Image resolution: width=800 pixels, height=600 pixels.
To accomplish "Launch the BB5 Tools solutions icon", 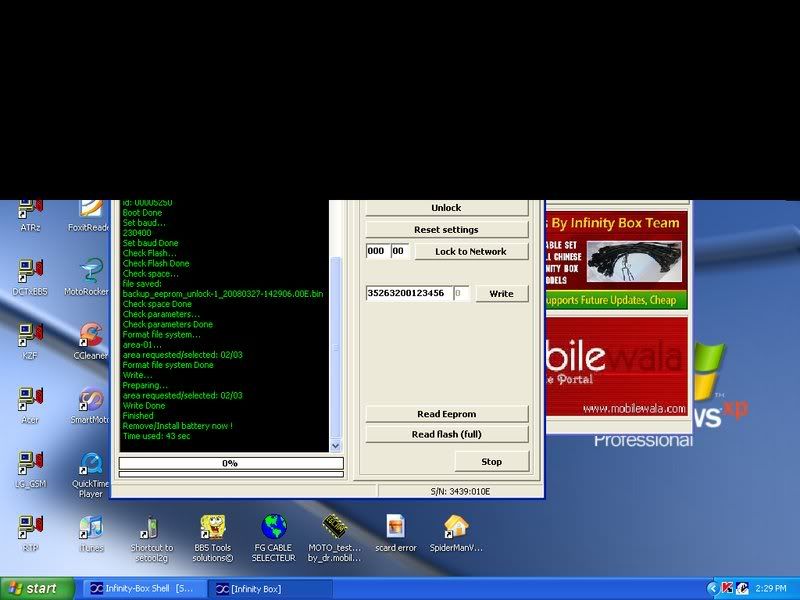I will click(x=213, y=539).
